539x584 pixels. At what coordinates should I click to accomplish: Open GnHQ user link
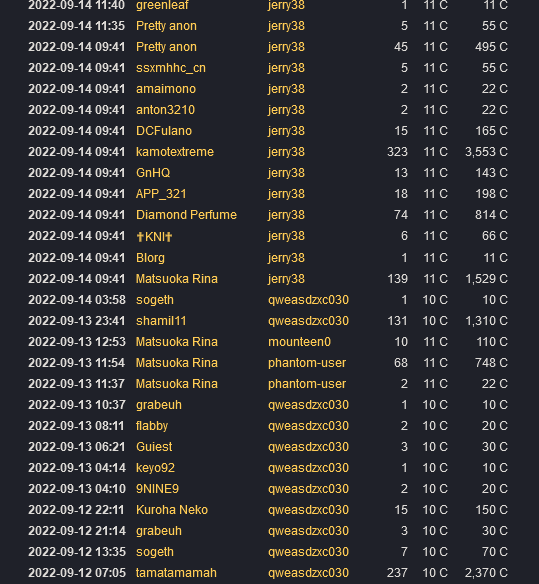153,173
